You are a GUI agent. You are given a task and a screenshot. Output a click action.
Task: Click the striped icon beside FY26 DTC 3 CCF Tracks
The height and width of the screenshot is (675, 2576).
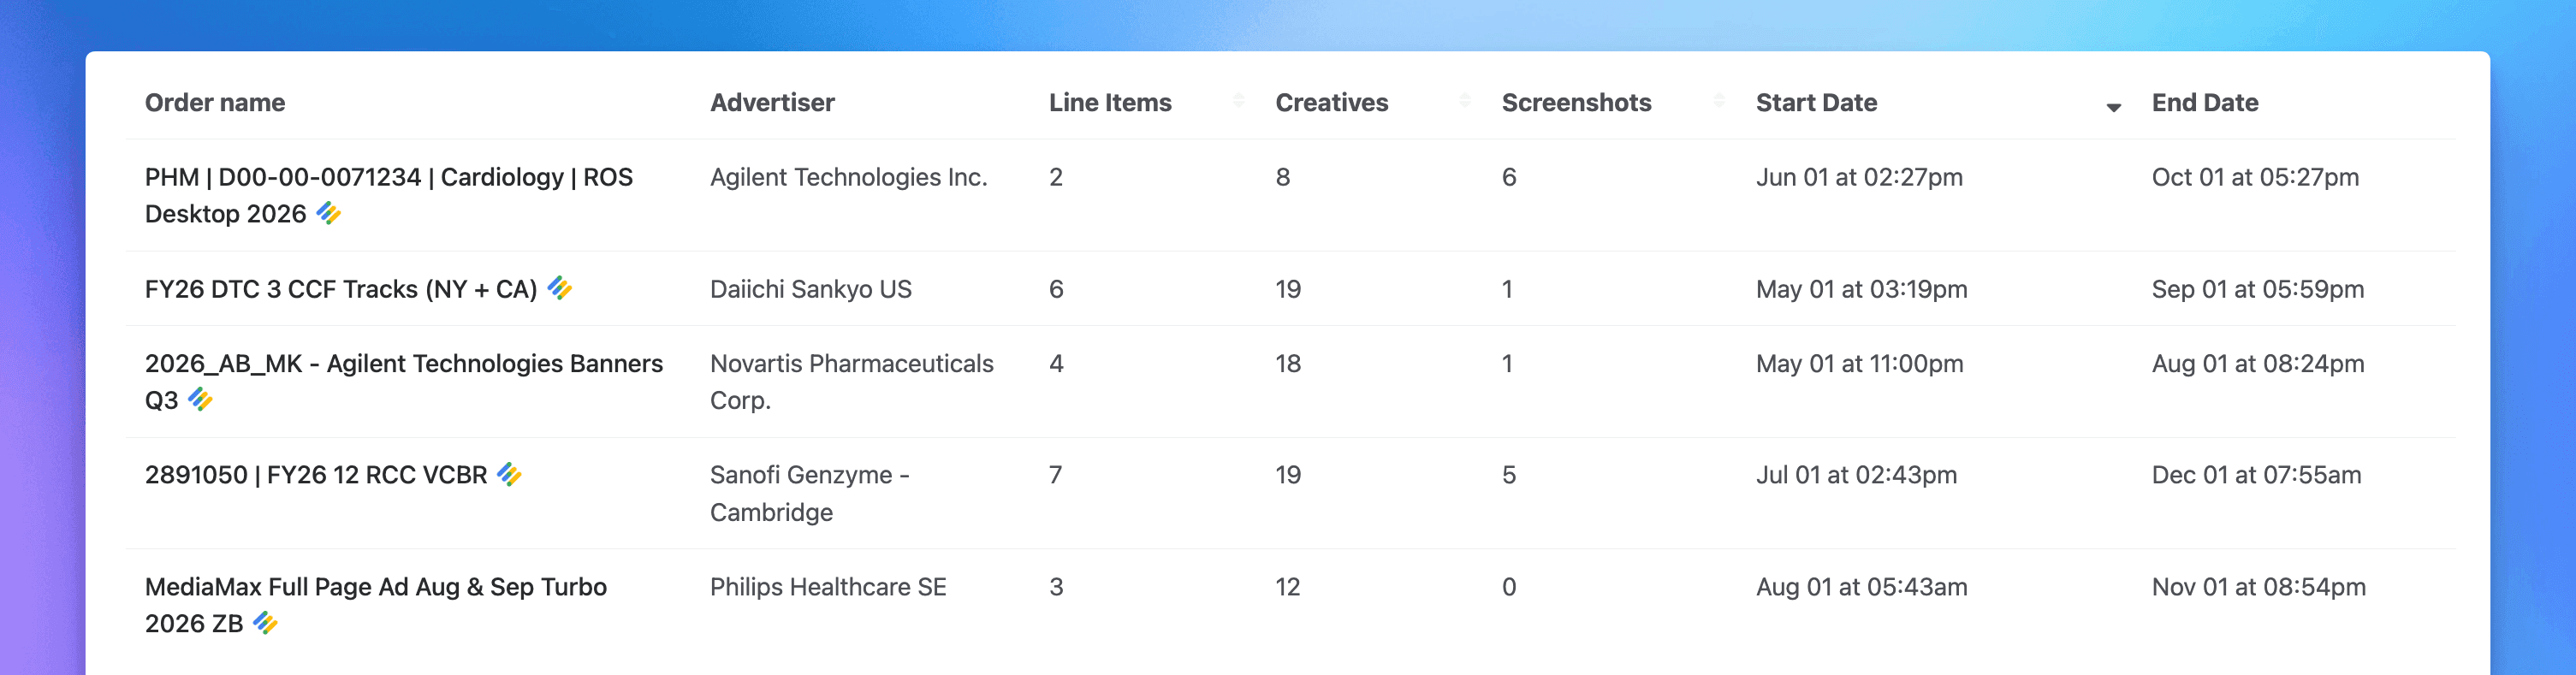[560, 288]
